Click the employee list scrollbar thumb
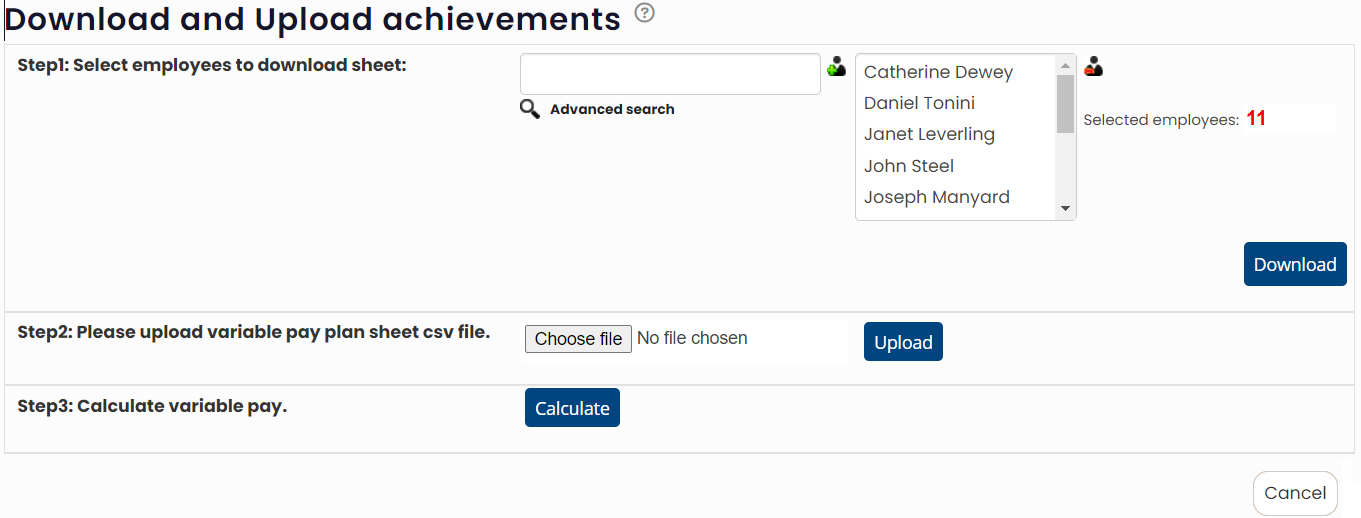Screen dimensions: 1361x518 [1066, 103]
